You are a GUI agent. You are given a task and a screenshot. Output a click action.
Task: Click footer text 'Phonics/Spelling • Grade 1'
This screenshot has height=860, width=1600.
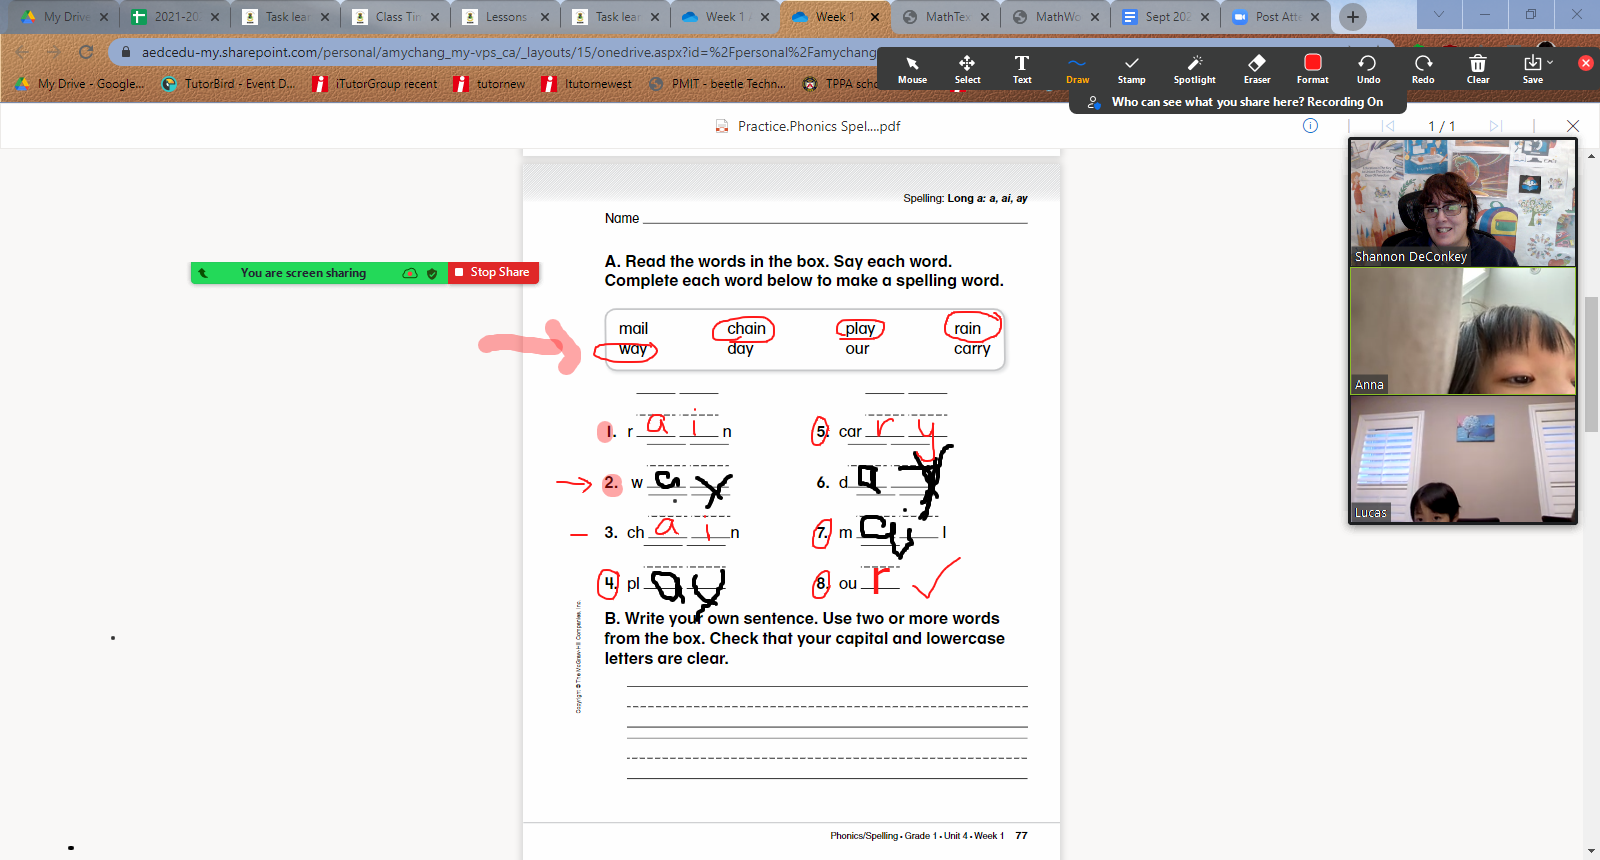point(883,836)
